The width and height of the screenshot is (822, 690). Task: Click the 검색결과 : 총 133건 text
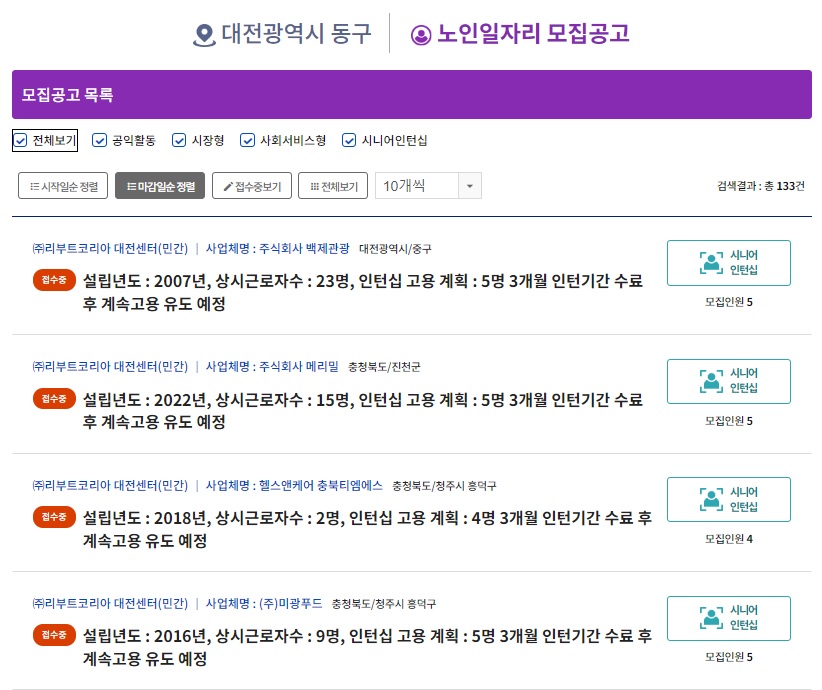coord(761,186)
